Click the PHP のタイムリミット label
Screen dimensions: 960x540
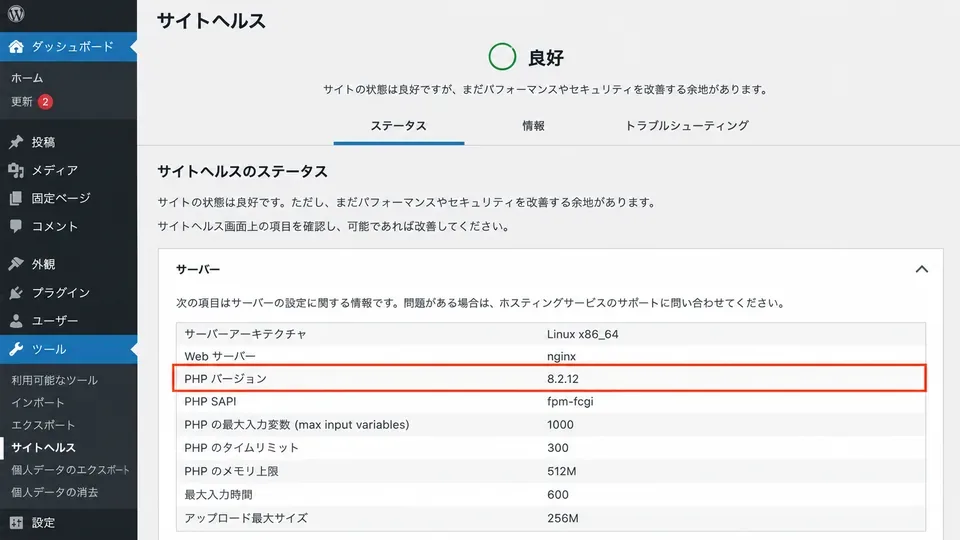241,448
